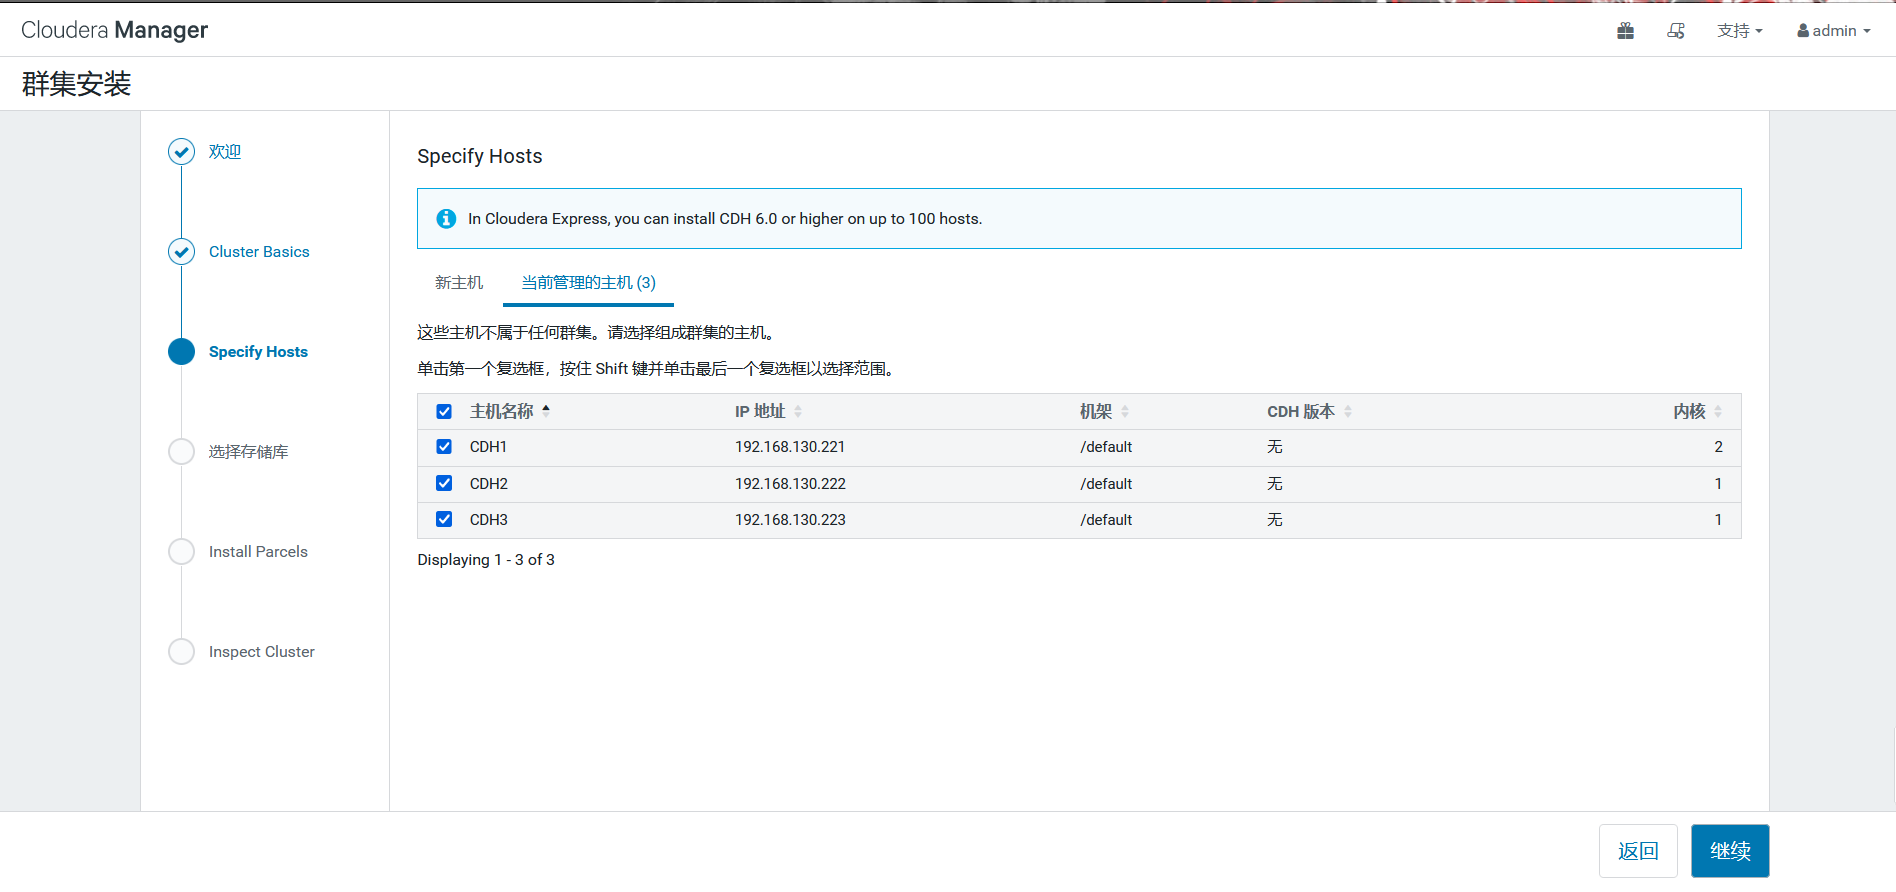The width and height of the screenshot is (1896, 892).
Task: Click the Displaying 1 - 3 of 3 text
Action: point(486,560)
